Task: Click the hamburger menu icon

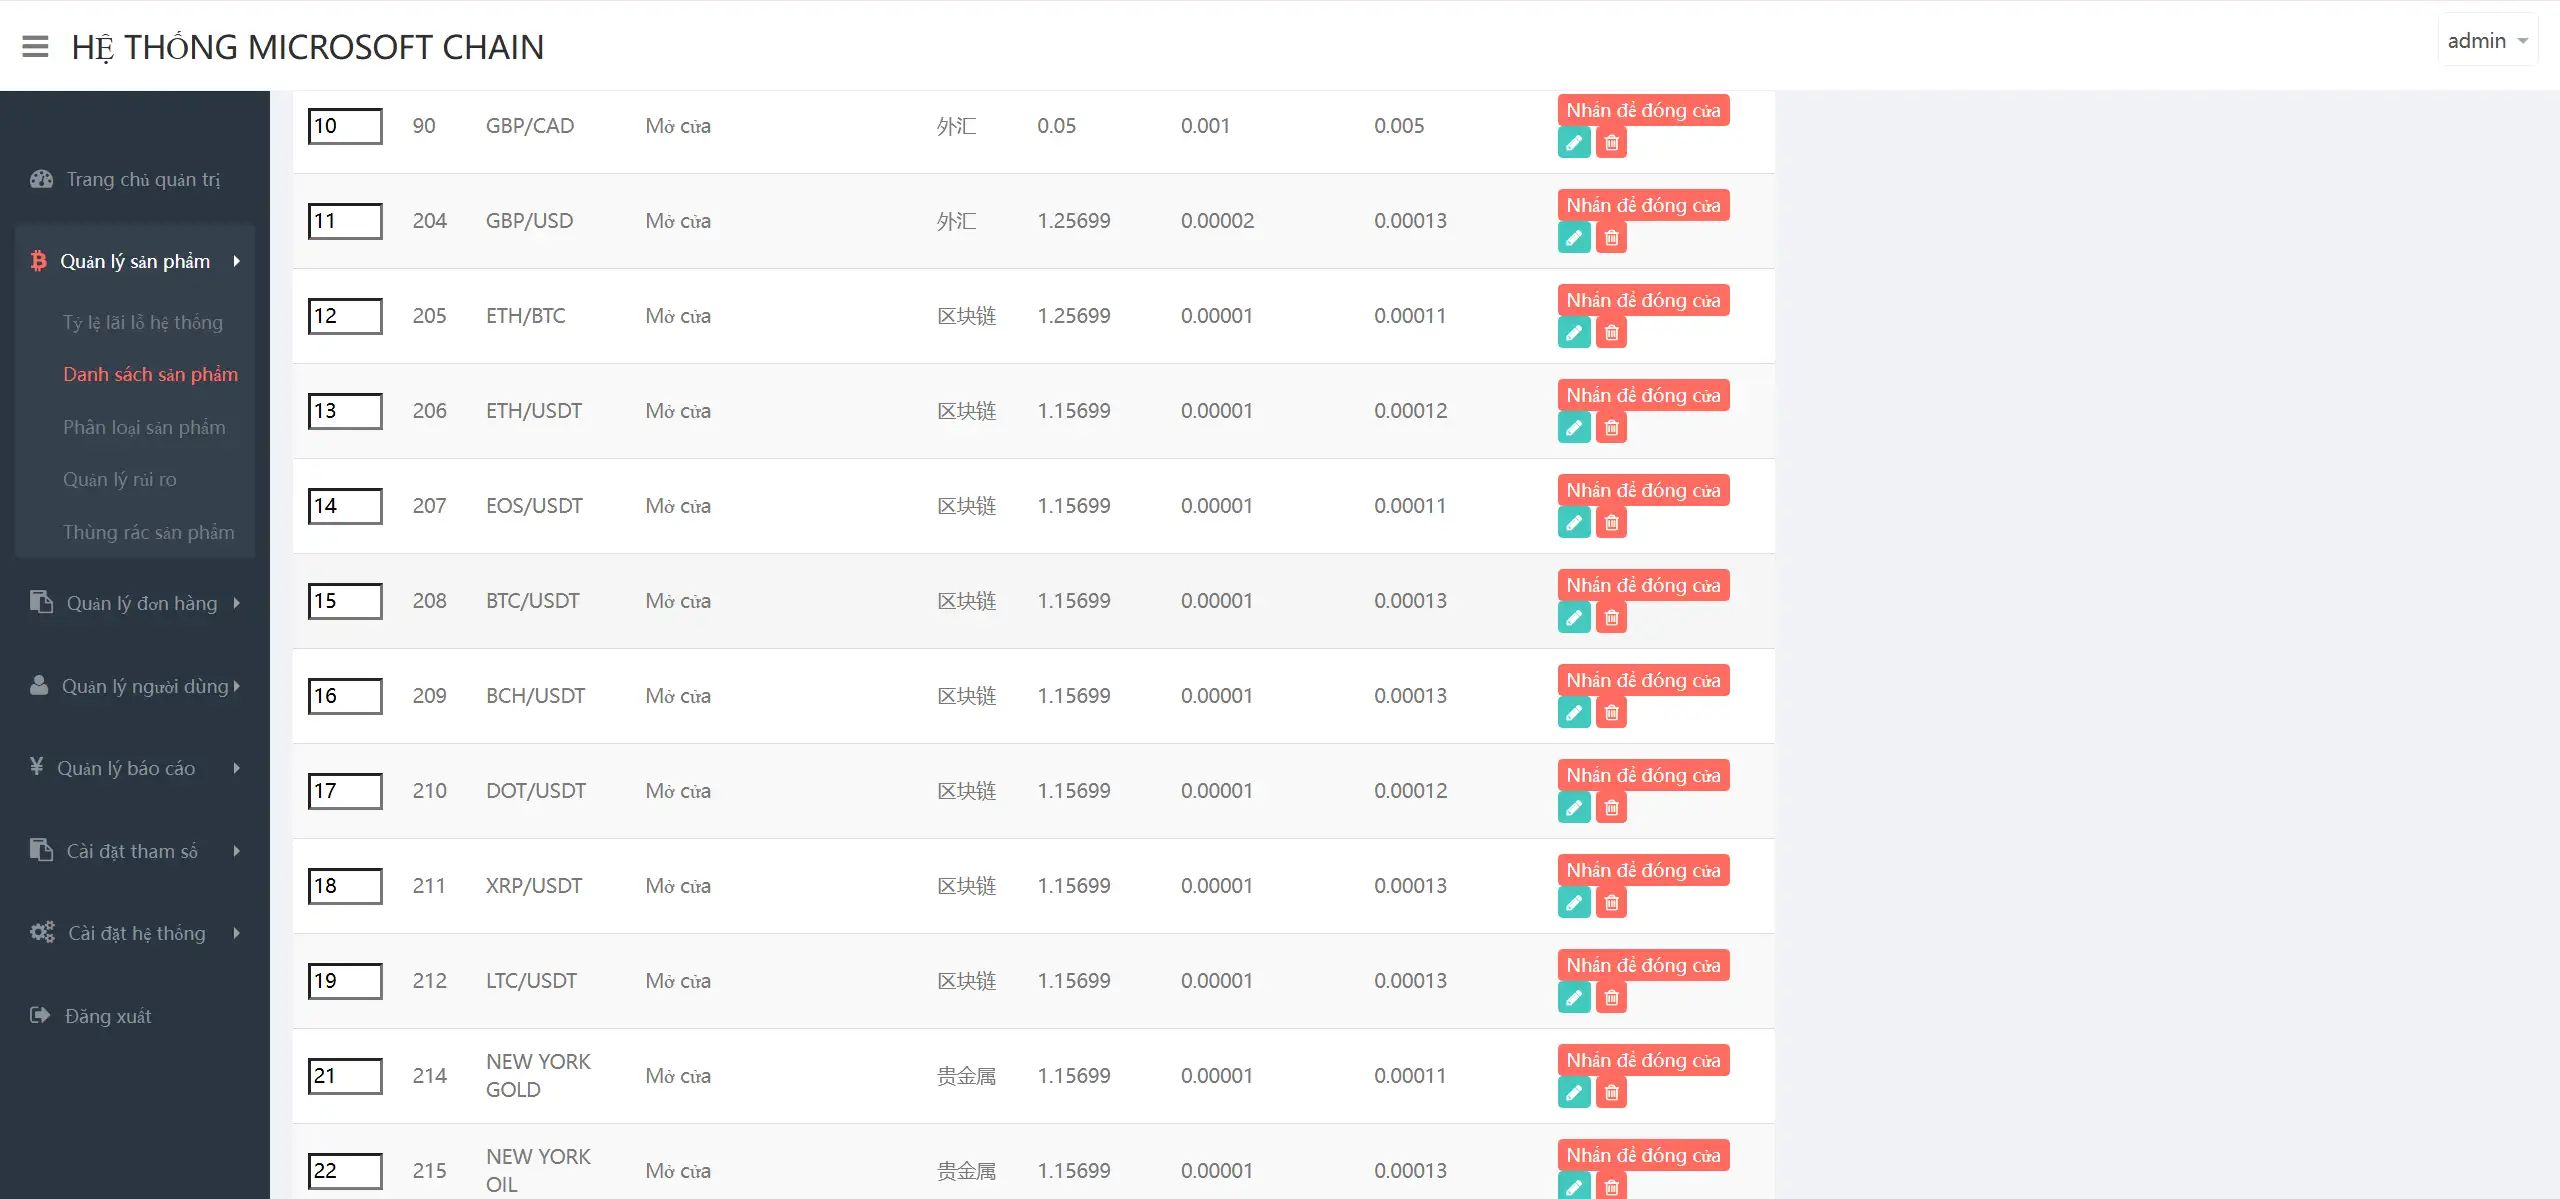Action: tap(35, 47)
